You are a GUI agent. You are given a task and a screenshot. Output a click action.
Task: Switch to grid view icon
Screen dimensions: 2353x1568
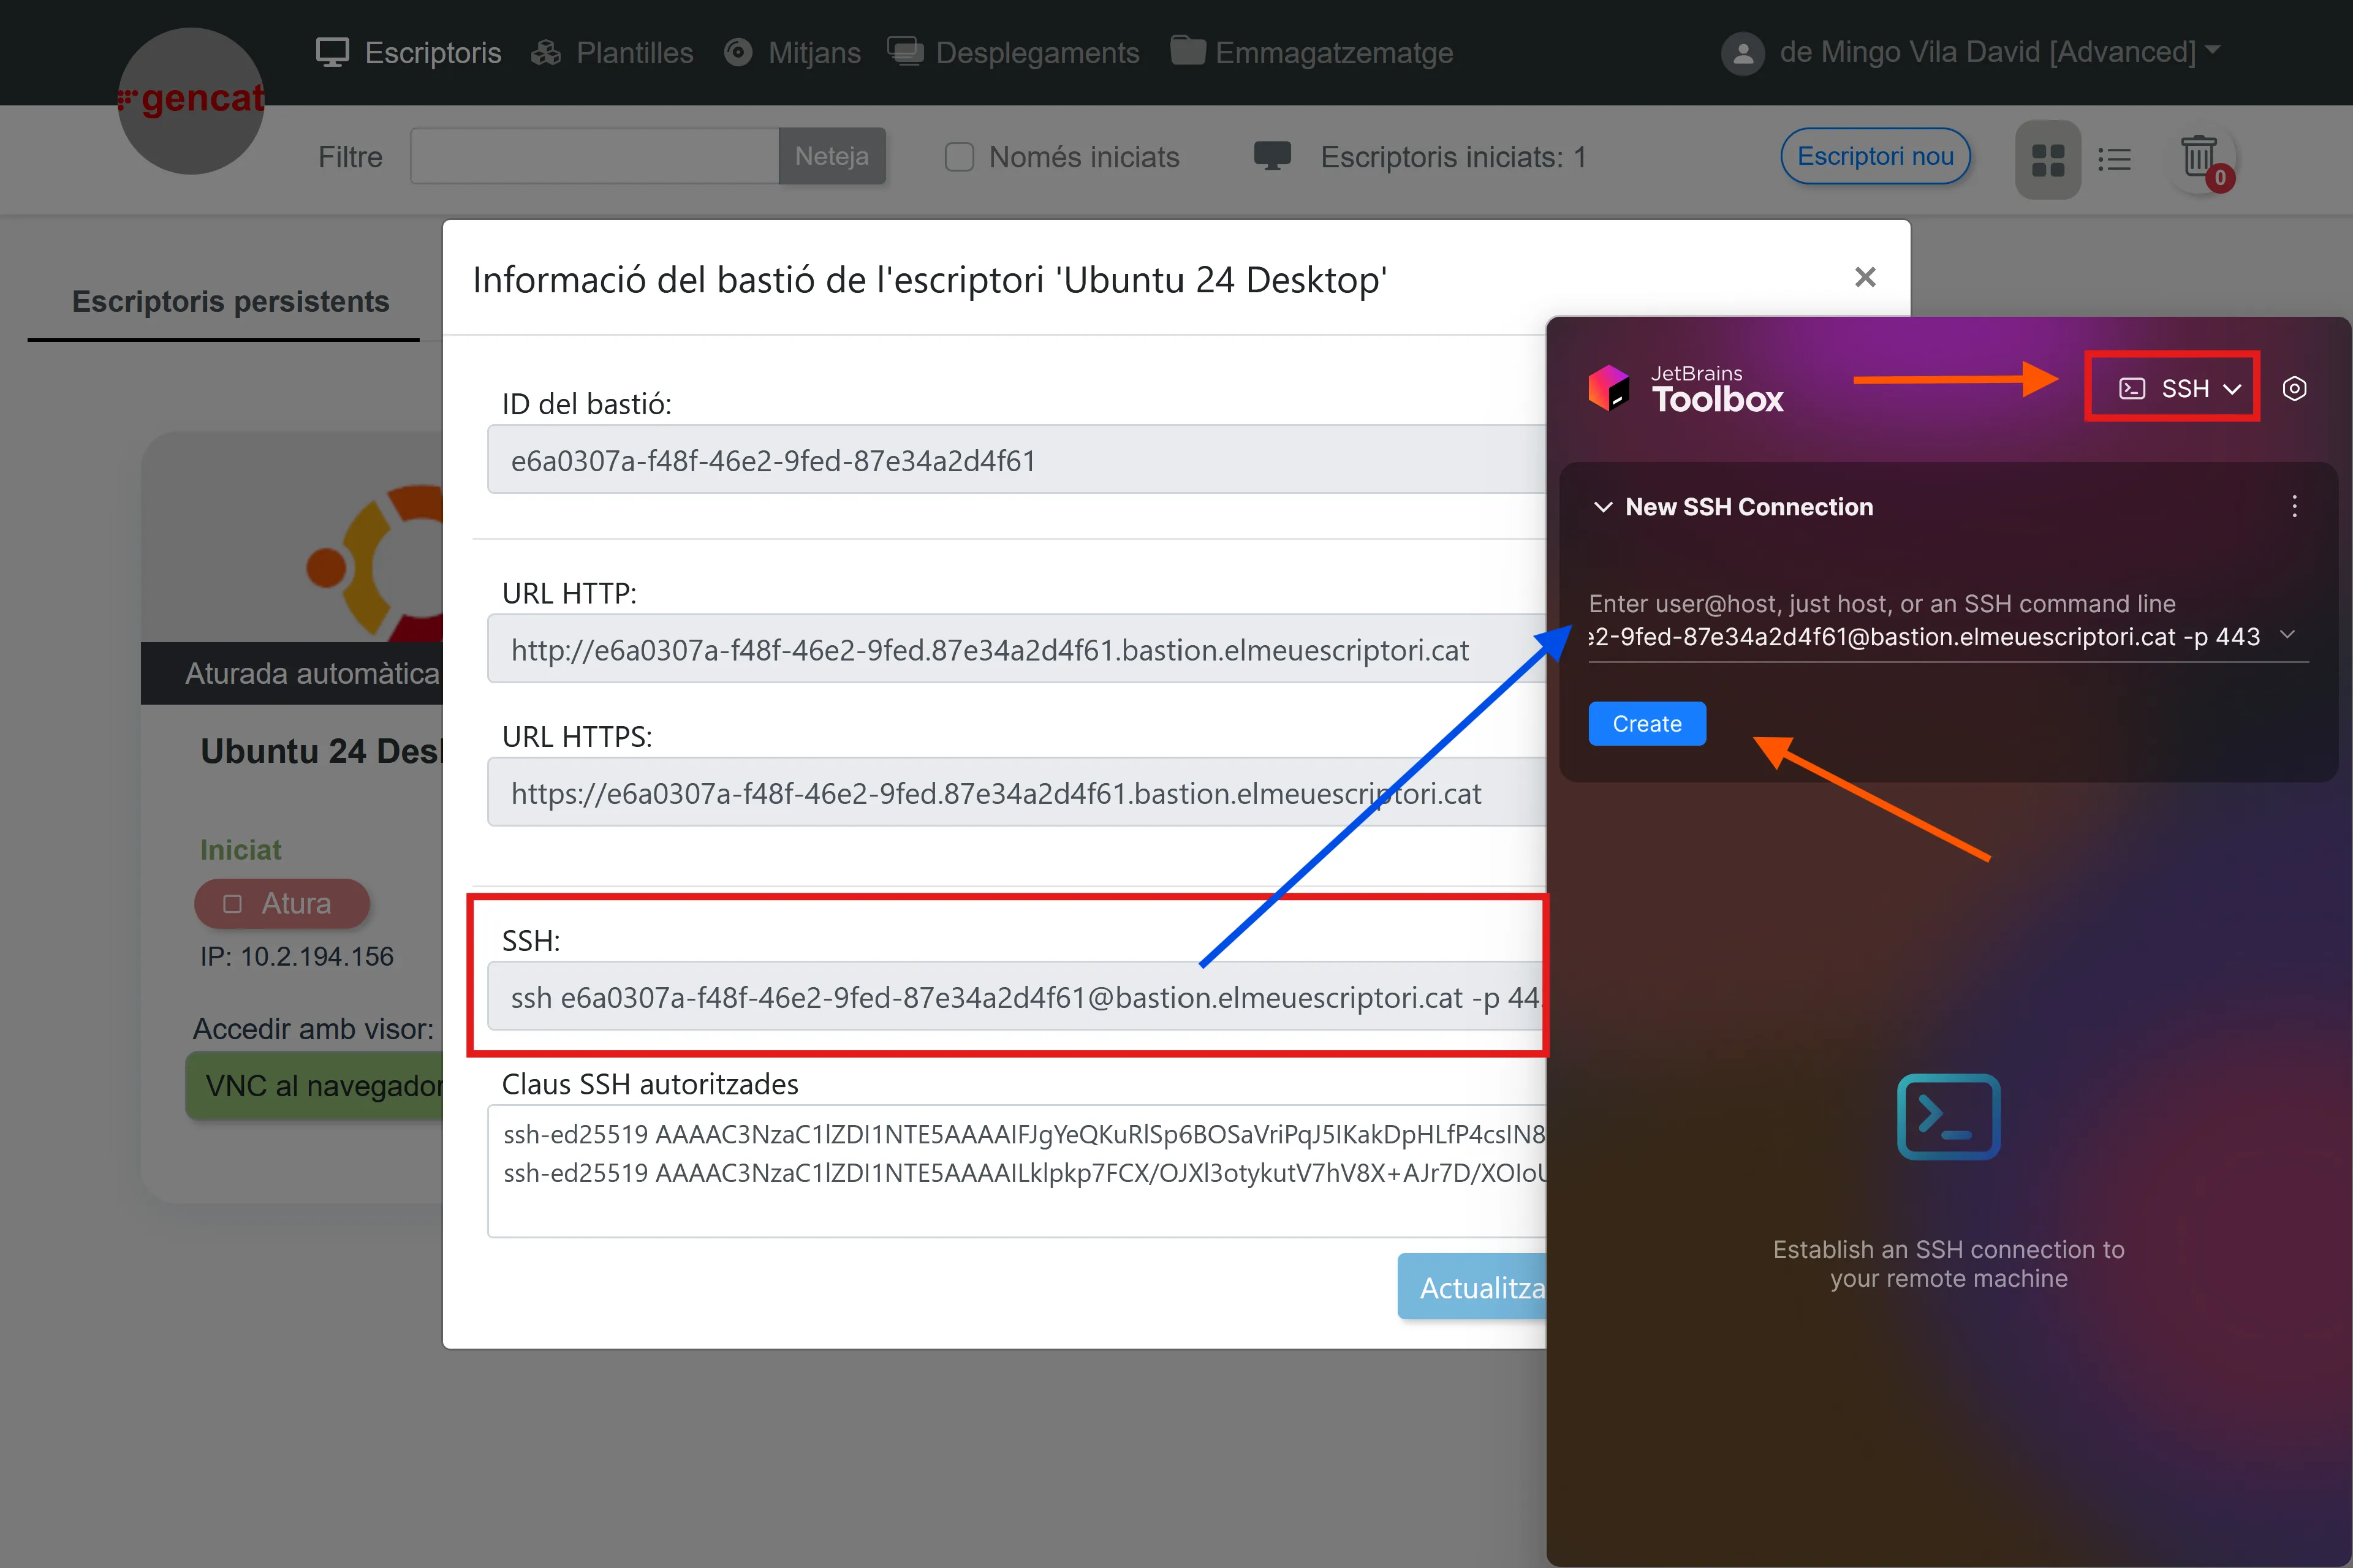[x=2047, y=159]
